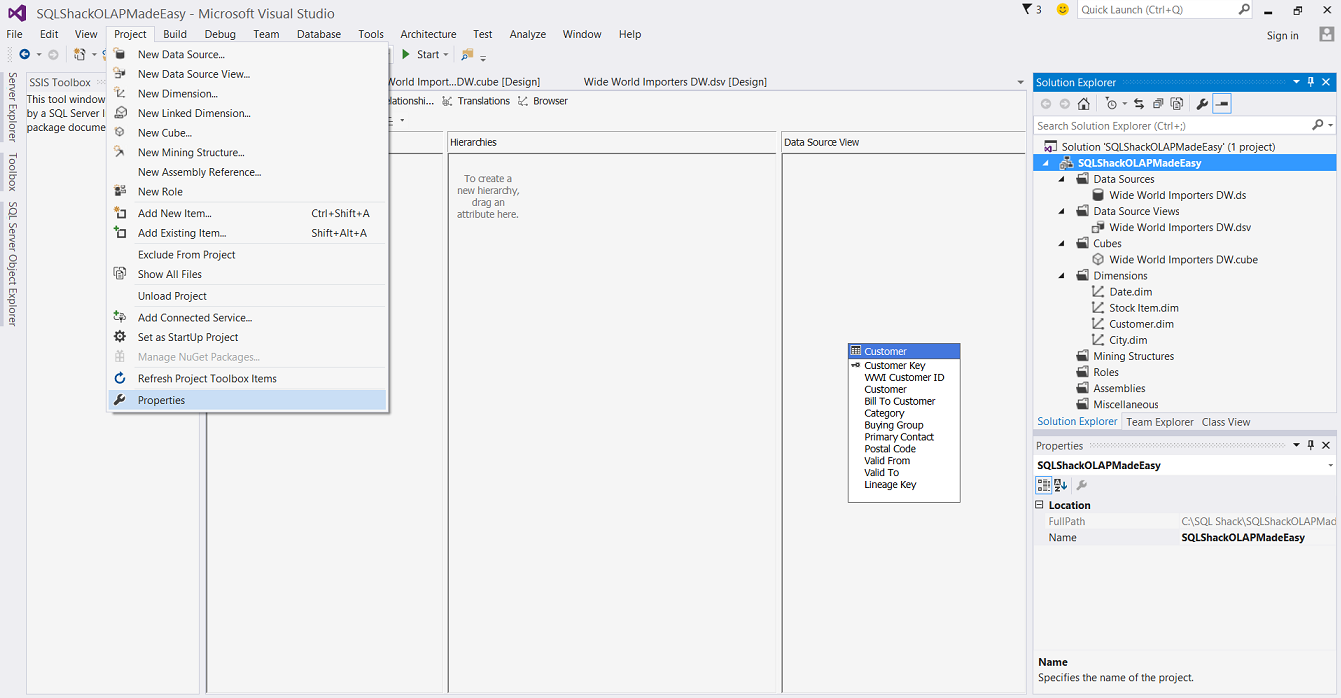Switch to the Team Explorer tab
This screenshot has width=1341, height=698.
pos(1159,422)
